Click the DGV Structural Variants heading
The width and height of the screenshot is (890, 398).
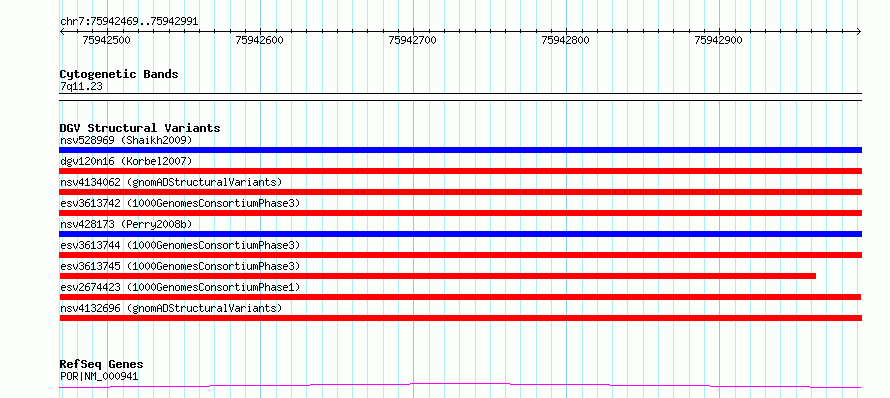140,128
